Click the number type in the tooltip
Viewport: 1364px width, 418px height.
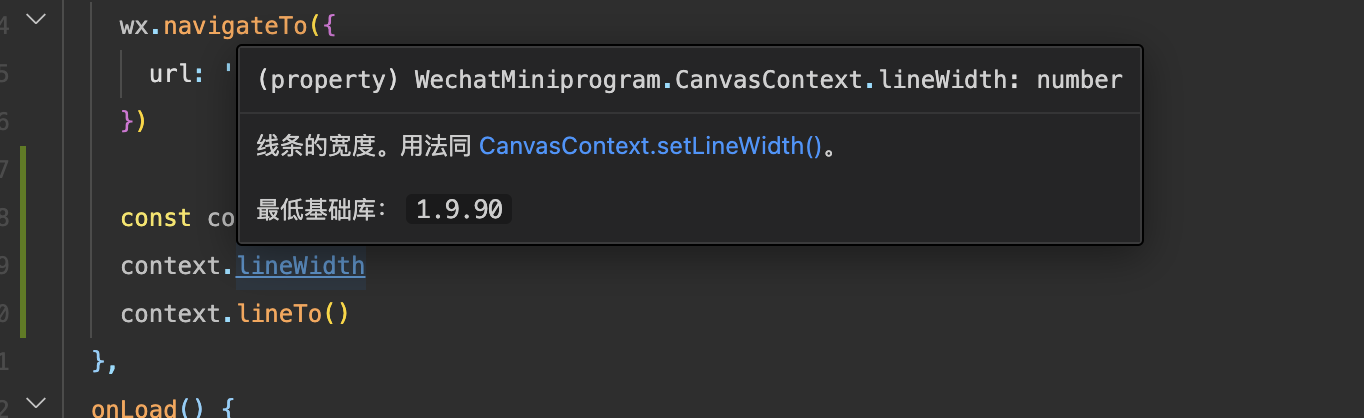[1079, 80]
